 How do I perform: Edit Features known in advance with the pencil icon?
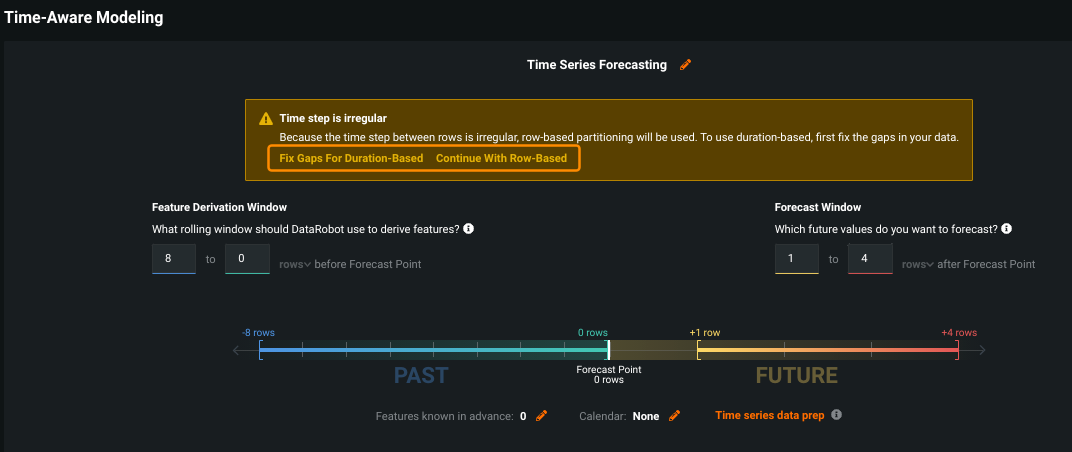click(x=542, y=416)
